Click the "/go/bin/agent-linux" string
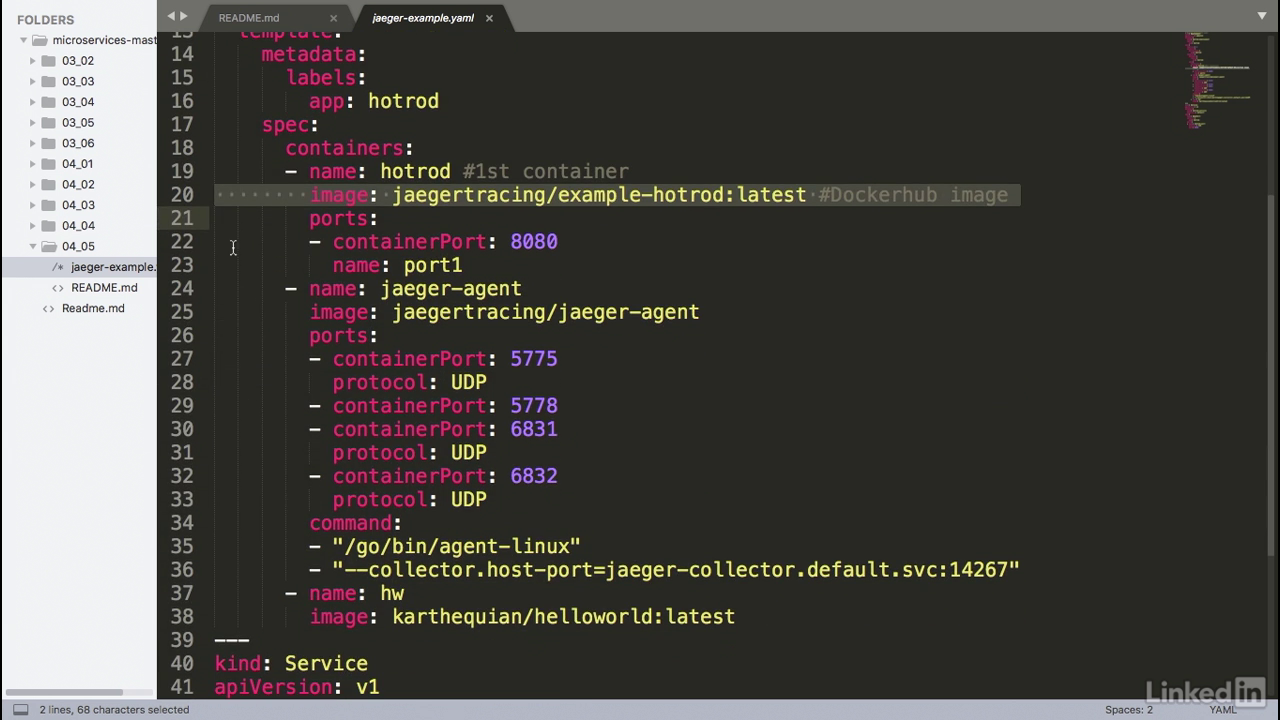Viewport: 1280px width, 720px height. [x=457, y=547]
